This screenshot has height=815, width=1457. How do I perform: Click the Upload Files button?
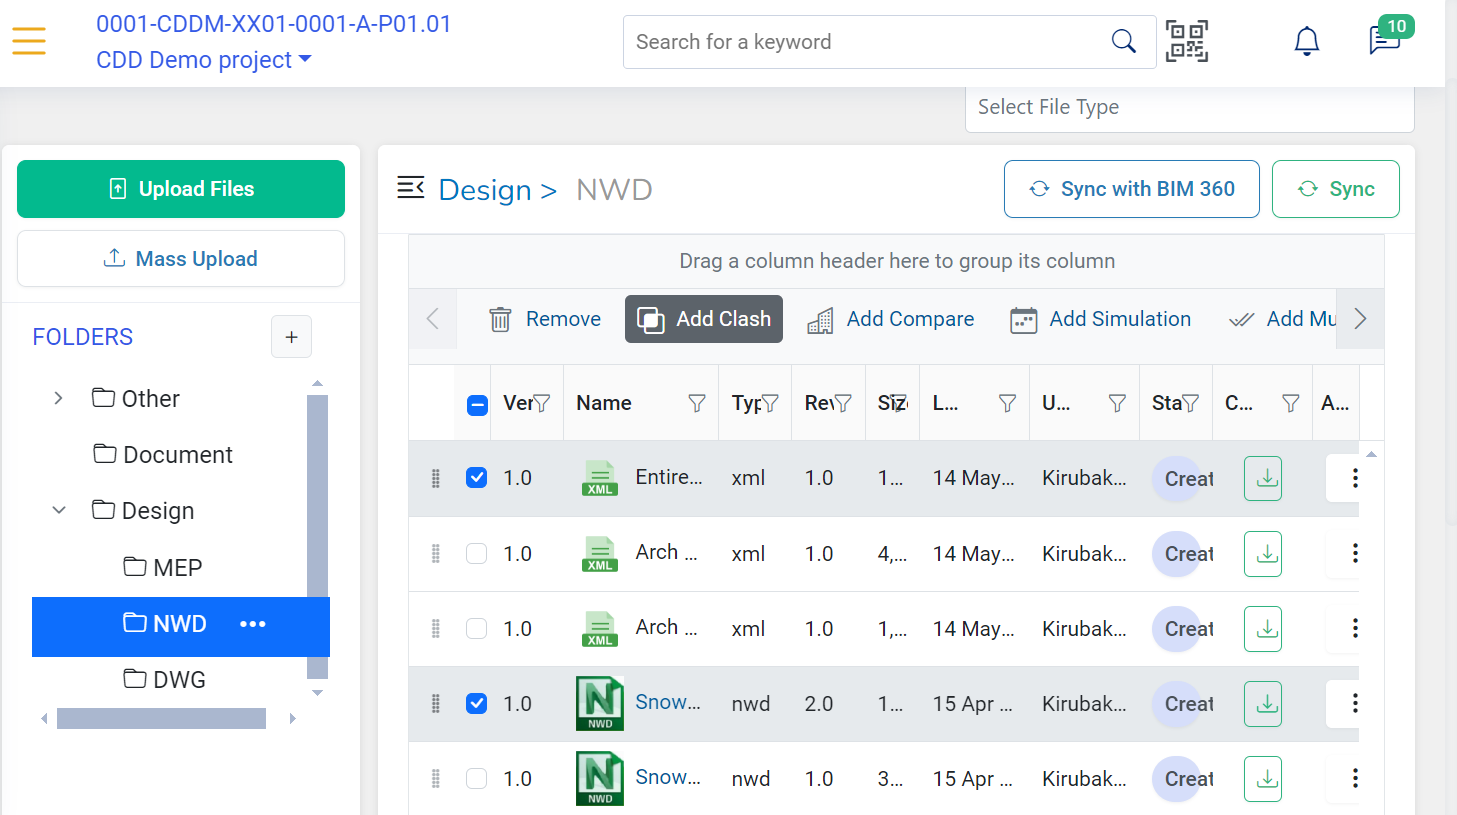(181, 189)
